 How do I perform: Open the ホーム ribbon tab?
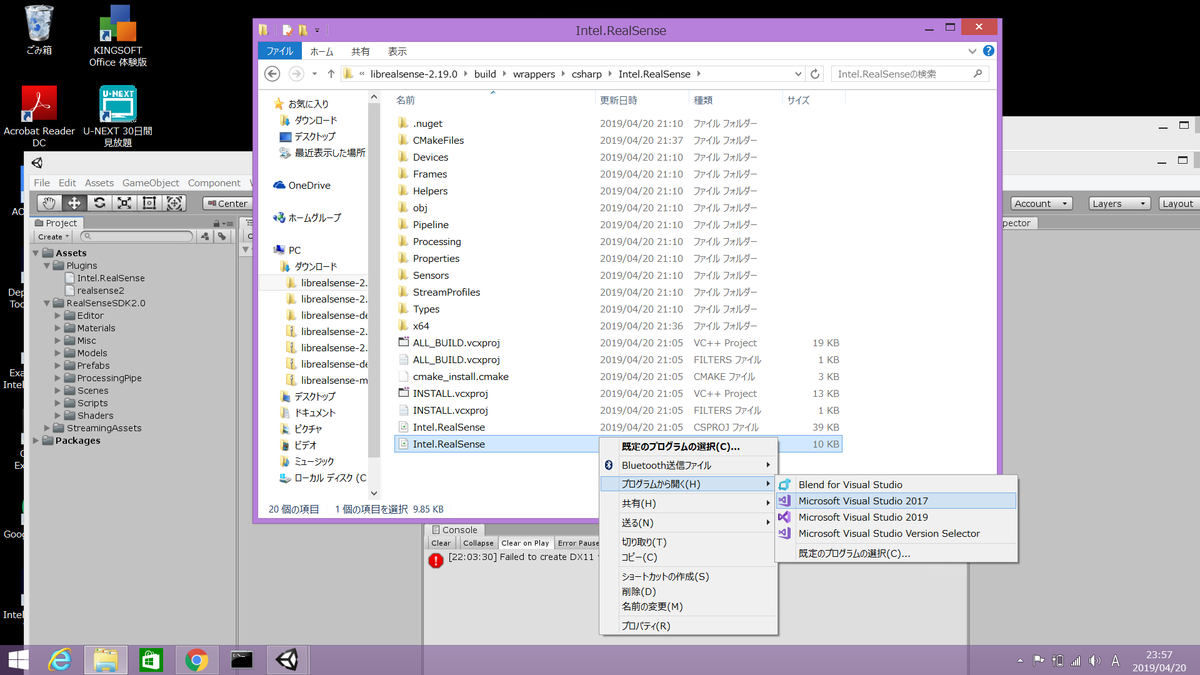[x=321, y=51]
